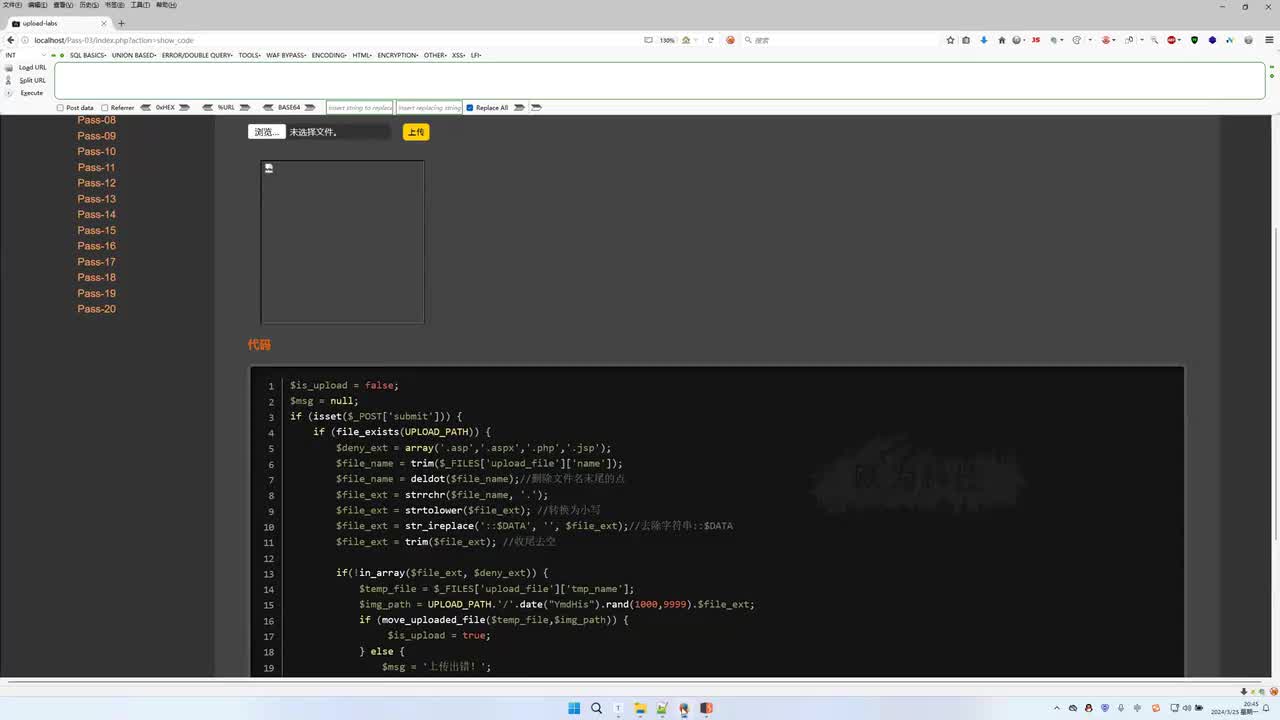Select the upload-labs browser tab
Viewport: 1280px width, 720px height.
58,23
